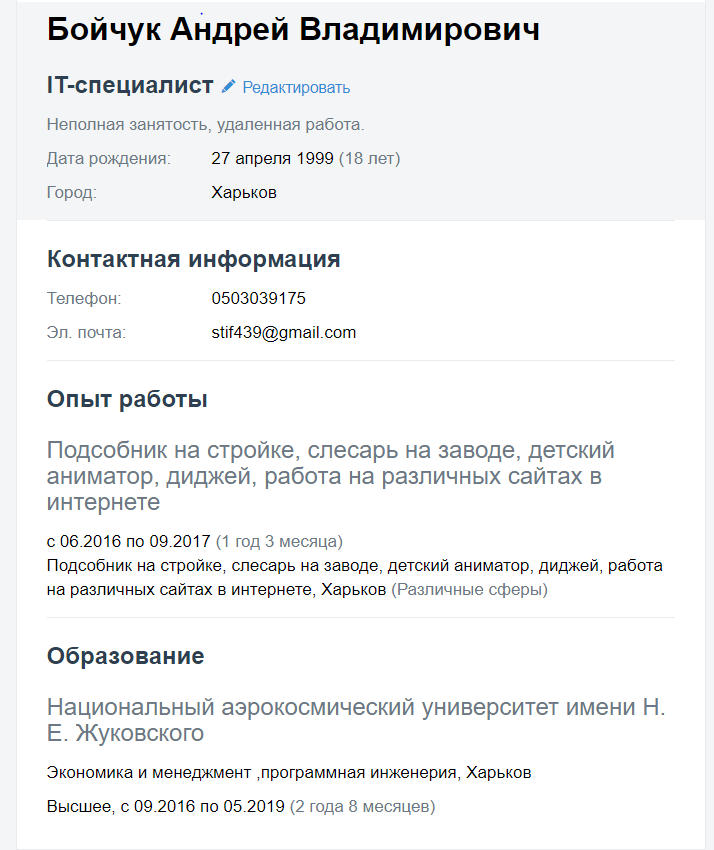The image size is (714, 850).
Task: Click the pencil edit icon
Action: tap(228, 86)
